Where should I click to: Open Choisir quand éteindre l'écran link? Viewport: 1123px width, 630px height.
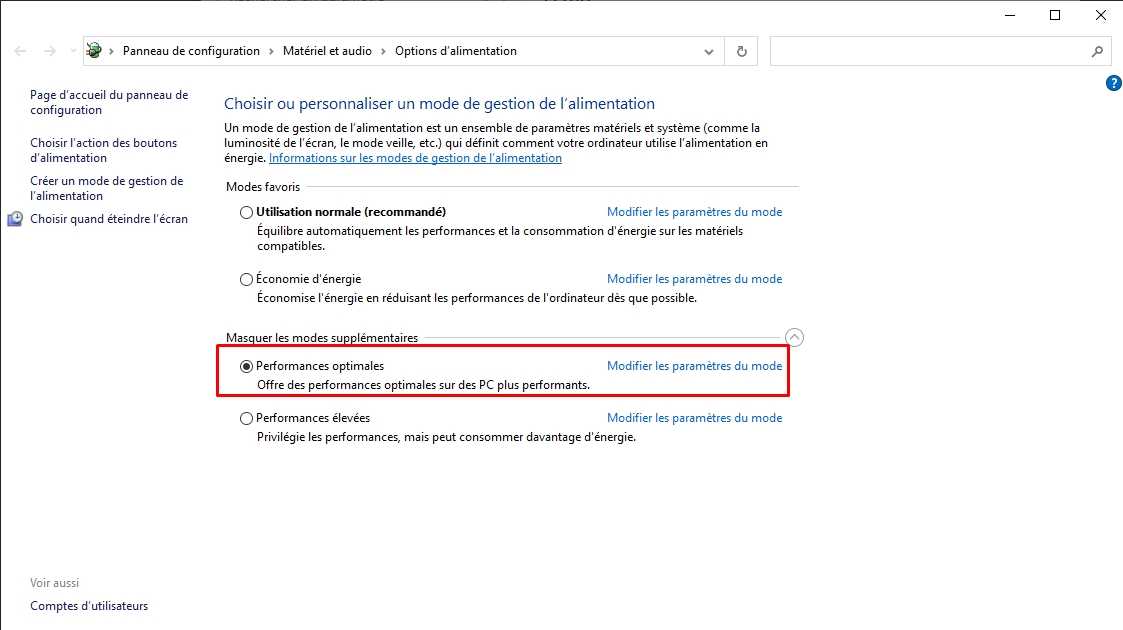pos(109,219)
